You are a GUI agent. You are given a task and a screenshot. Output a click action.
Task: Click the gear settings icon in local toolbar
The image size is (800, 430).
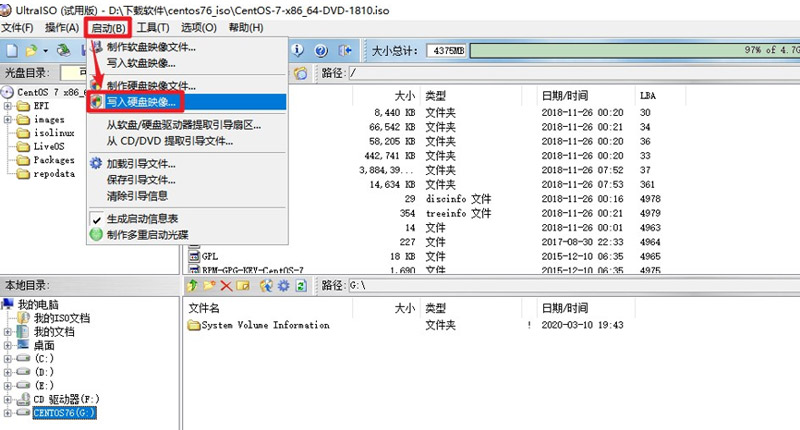point(284,287)
